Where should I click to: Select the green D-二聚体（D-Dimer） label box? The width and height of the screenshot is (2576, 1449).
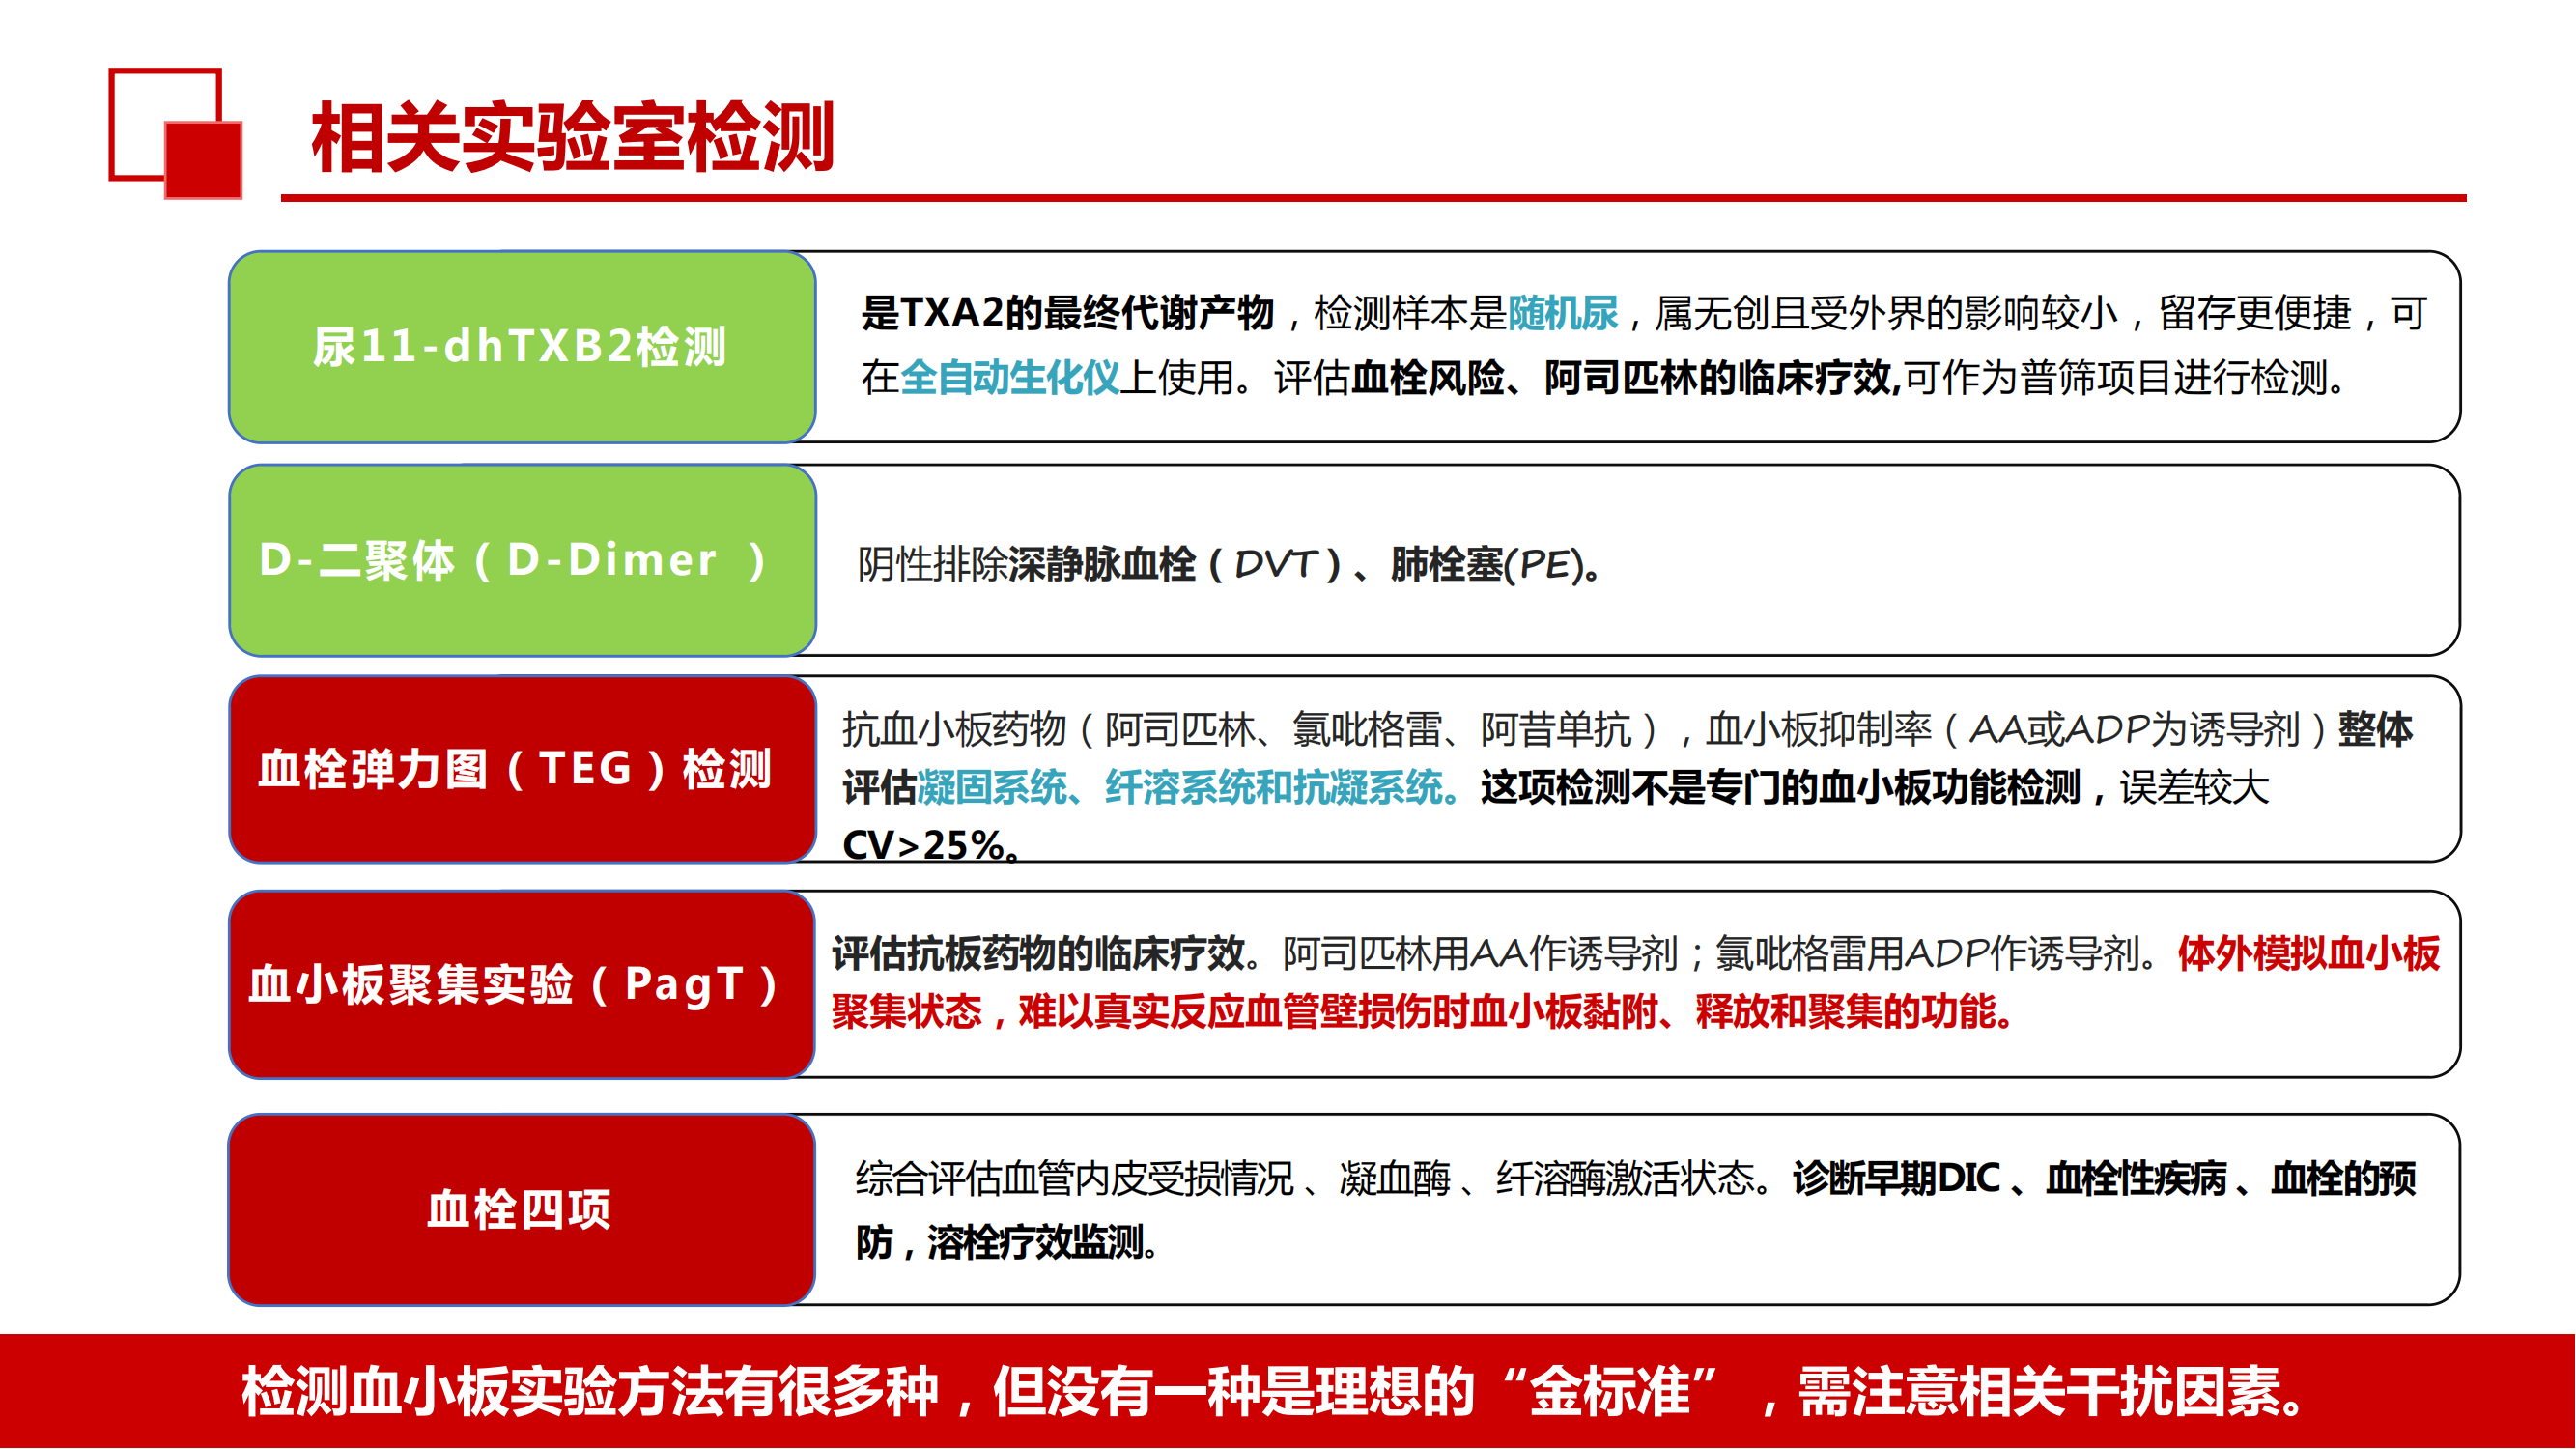(x=522, y=560)
